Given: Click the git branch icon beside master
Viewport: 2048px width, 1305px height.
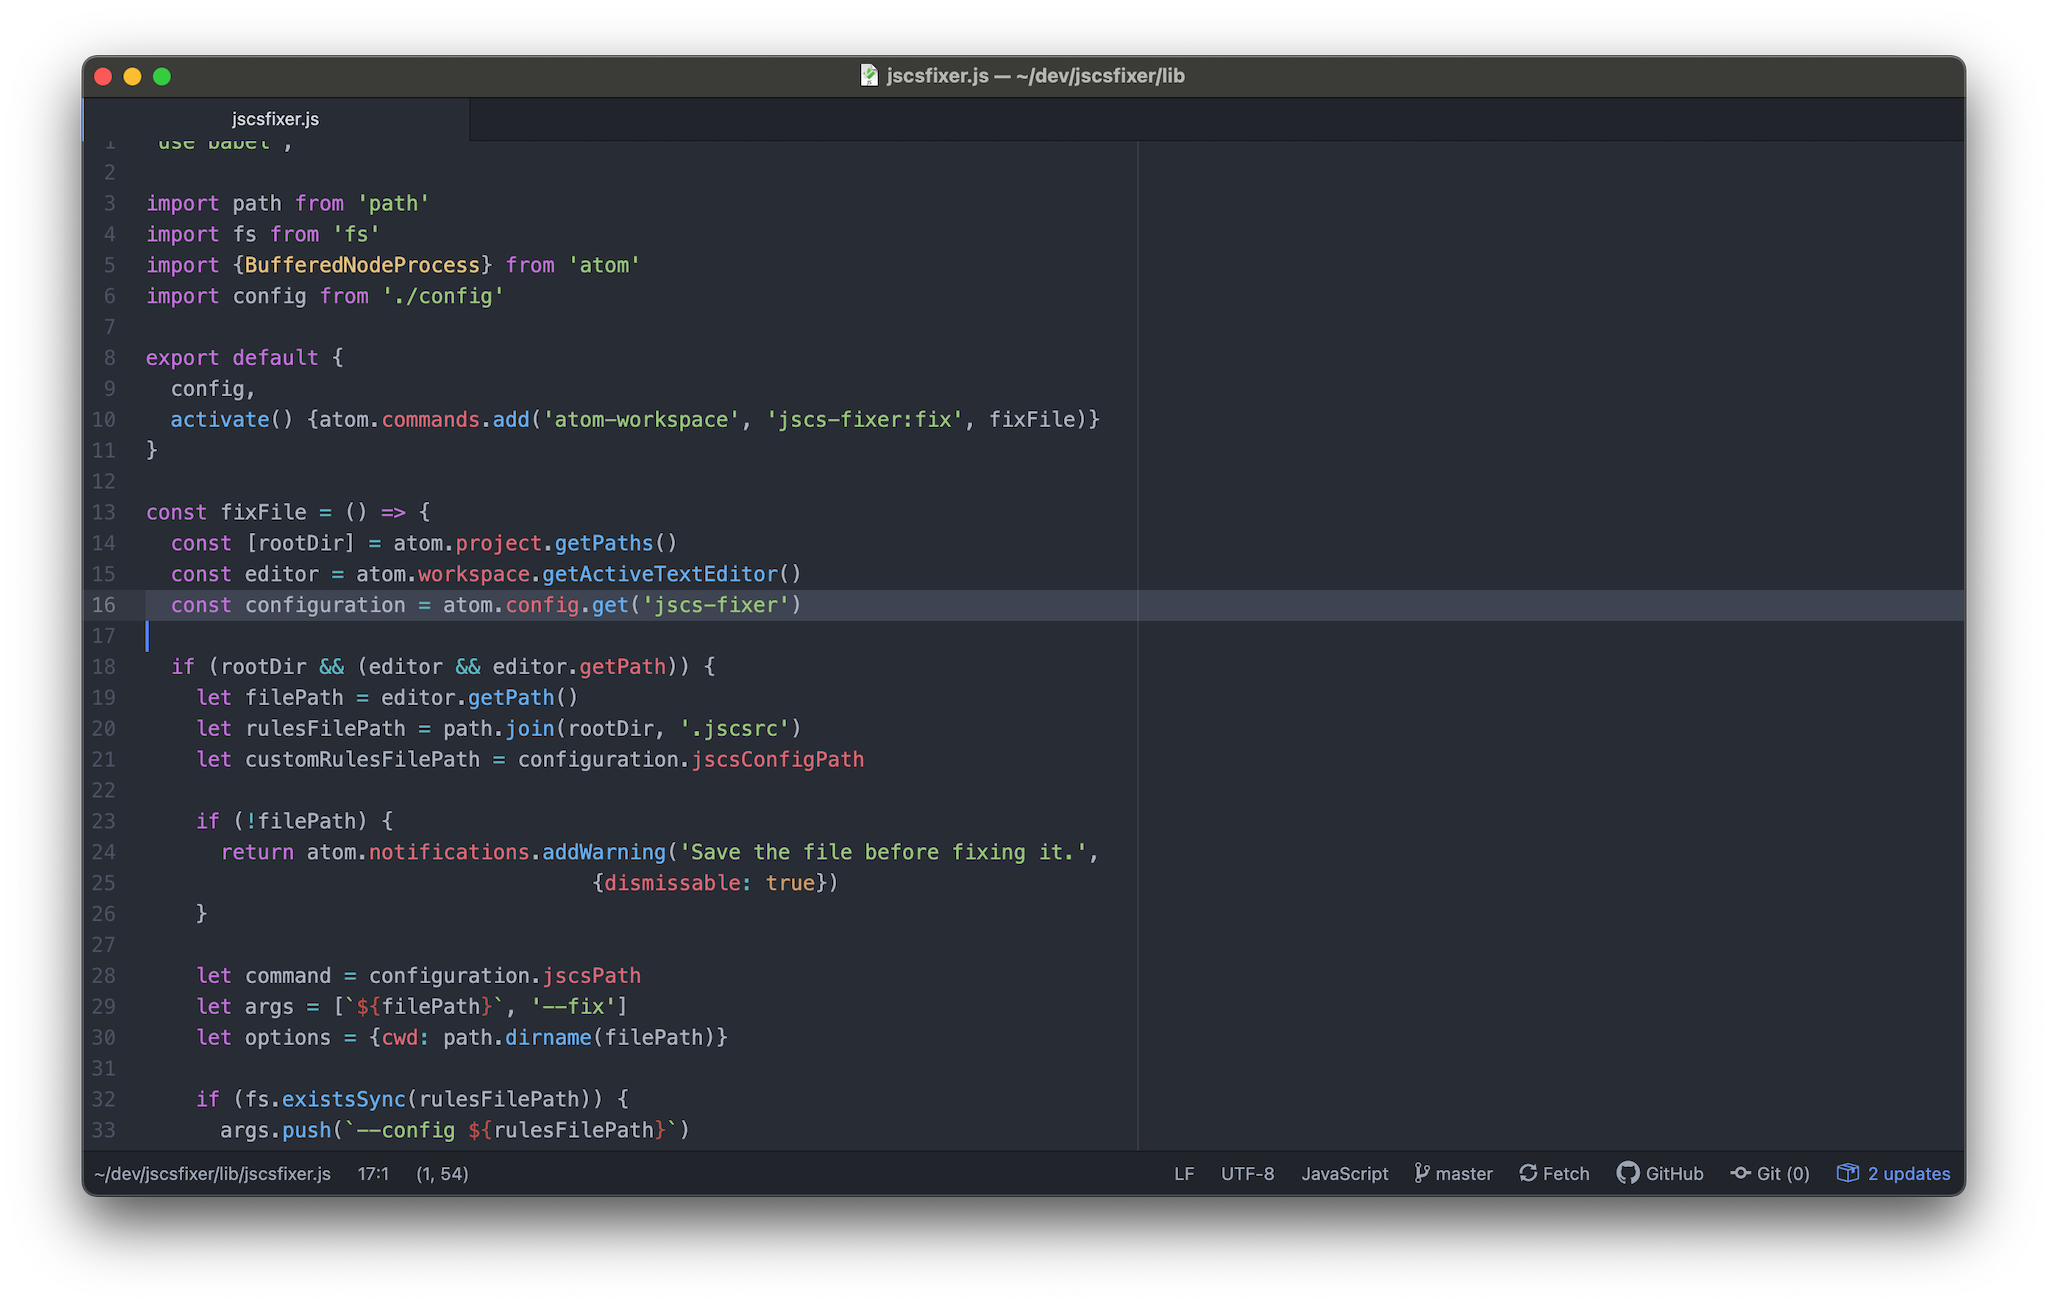Looking at the screenshot, I should point(1421,1173).
